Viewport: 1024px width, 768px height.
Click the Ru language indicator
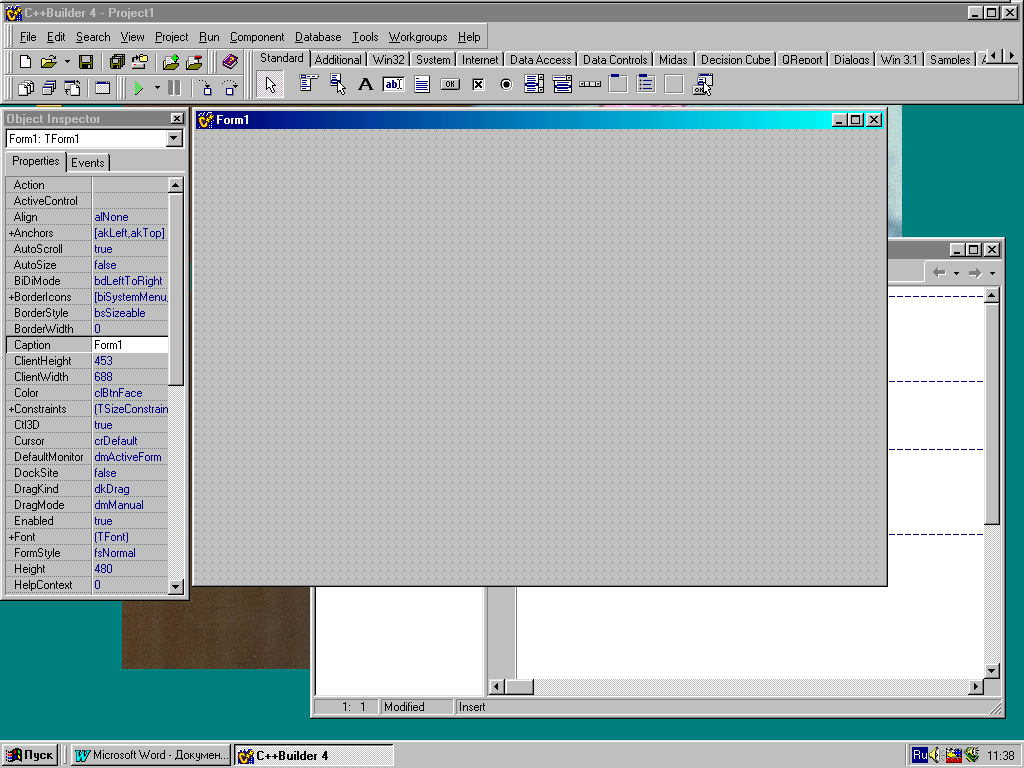click(920, 755)
